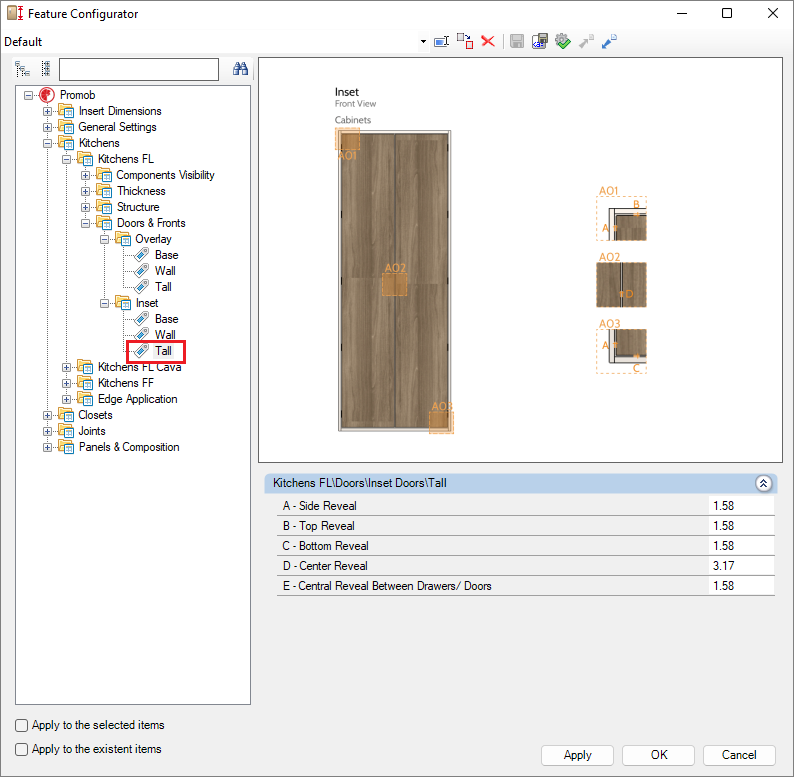Image resolution: width=794 pixels, height=777 pixels.
Task: Click the duplicate configuration icon in toolbar
Action: pyautogui.click(x=465, y=41)
